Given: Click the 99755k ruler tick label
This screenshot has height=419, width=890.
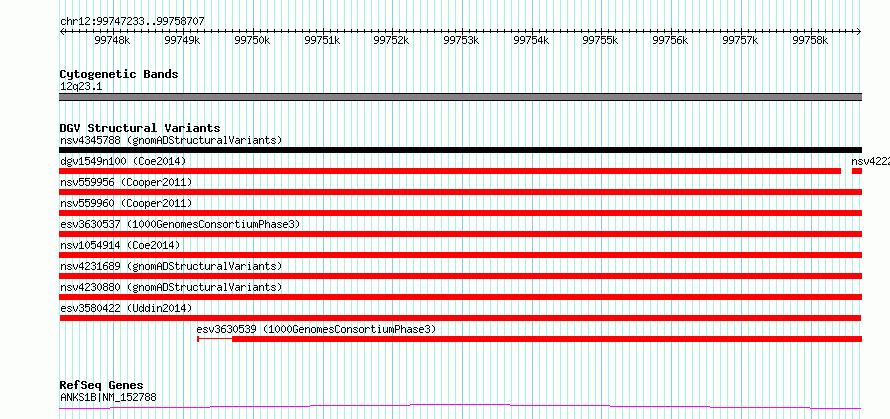Looking at the screenshot, I should 601,40.
